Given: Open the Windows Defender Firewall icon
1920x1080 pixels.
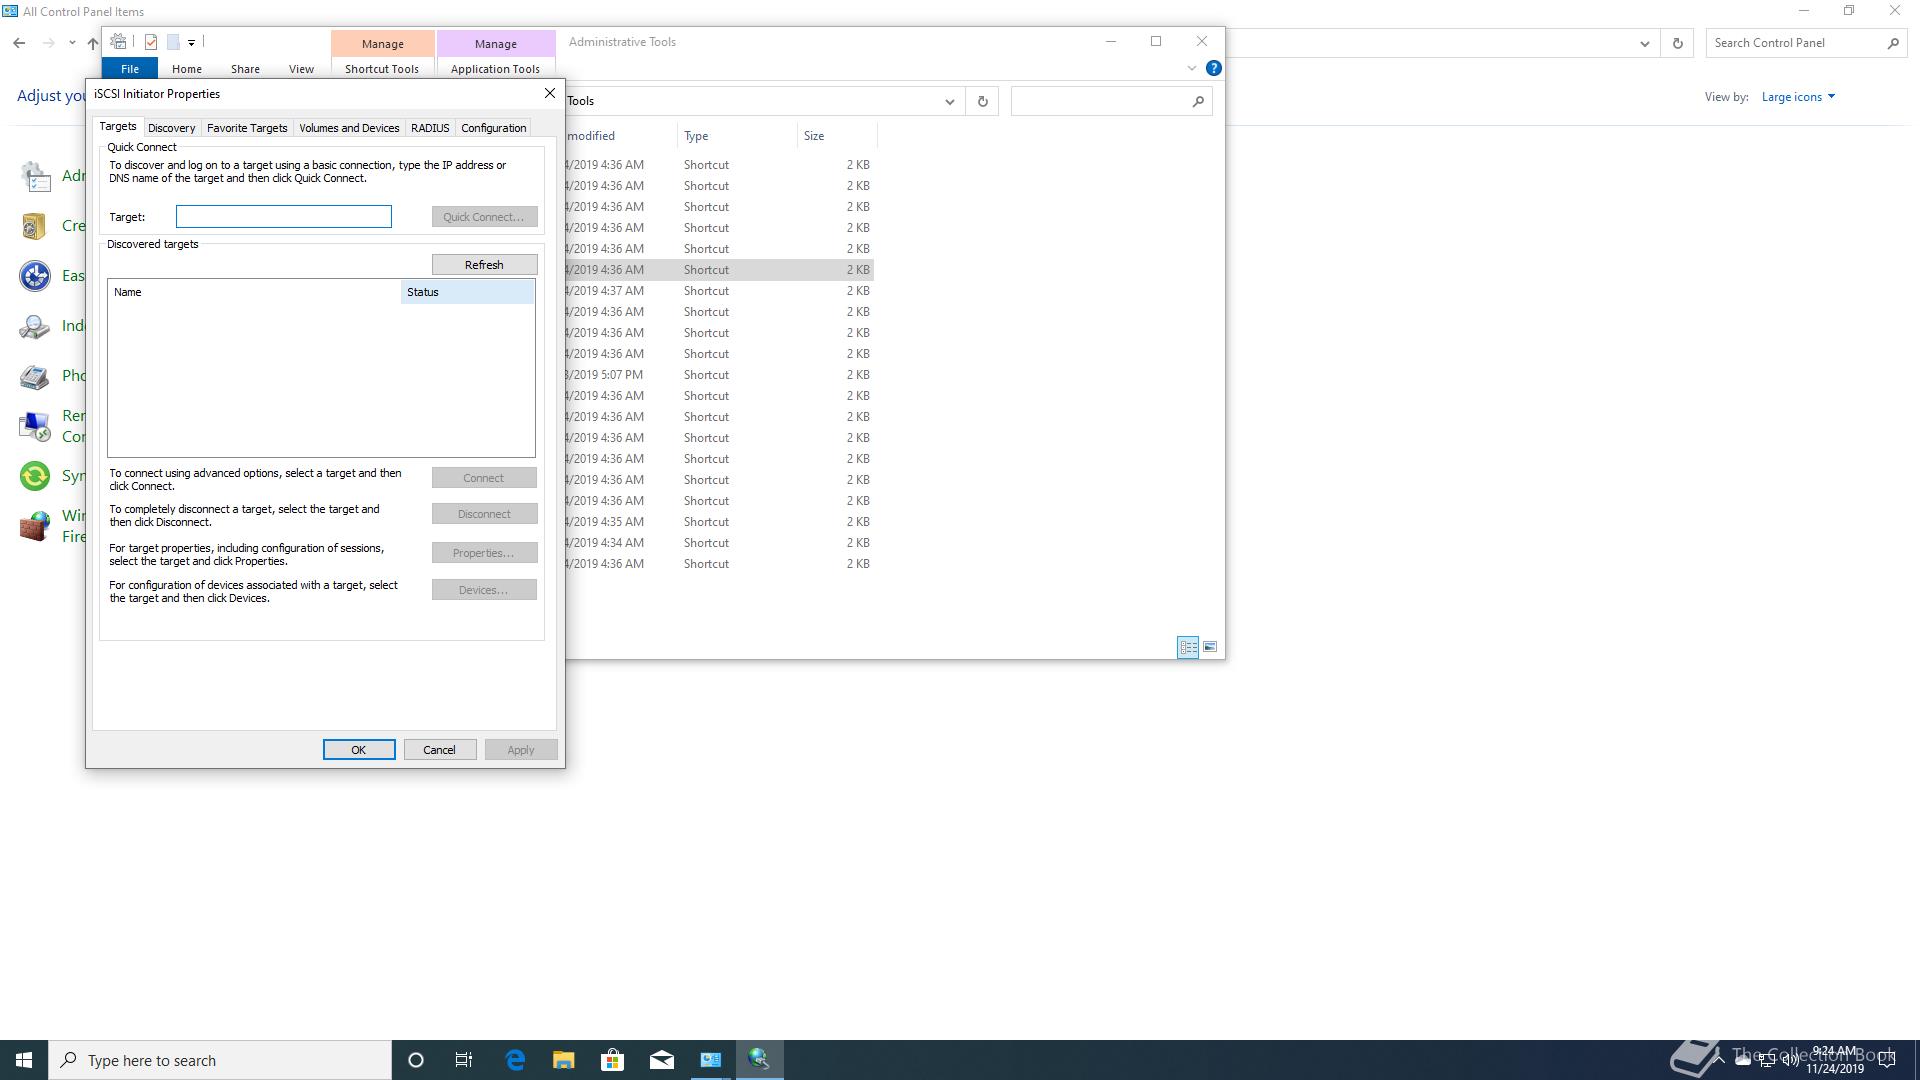Looking at the screenshot, I should 34,526.
